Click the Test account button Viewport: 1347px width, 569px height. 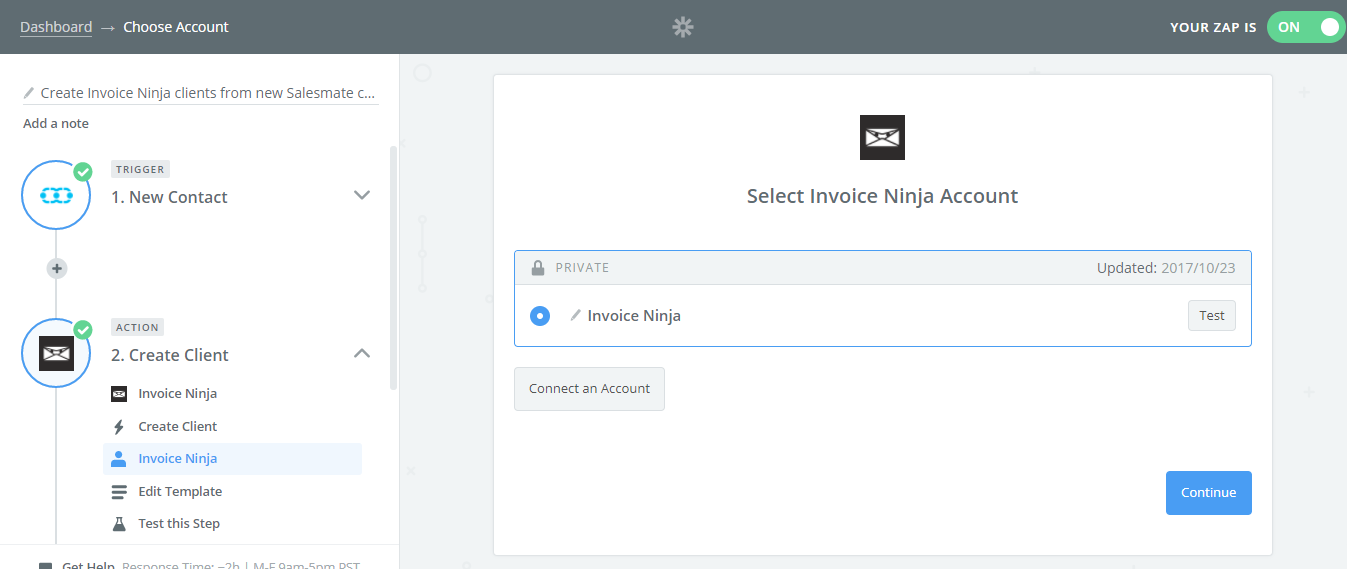(1212, 316)
